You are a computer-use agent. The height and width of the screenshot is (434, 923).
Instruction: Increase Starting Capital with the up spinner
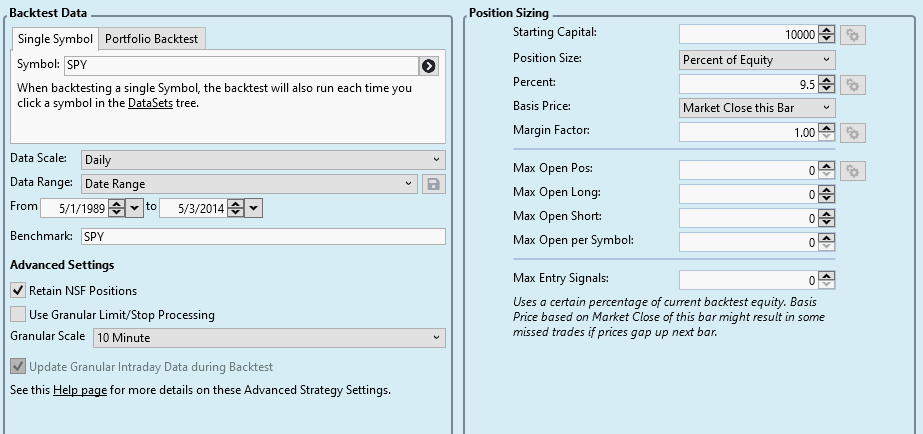(826, 31)
